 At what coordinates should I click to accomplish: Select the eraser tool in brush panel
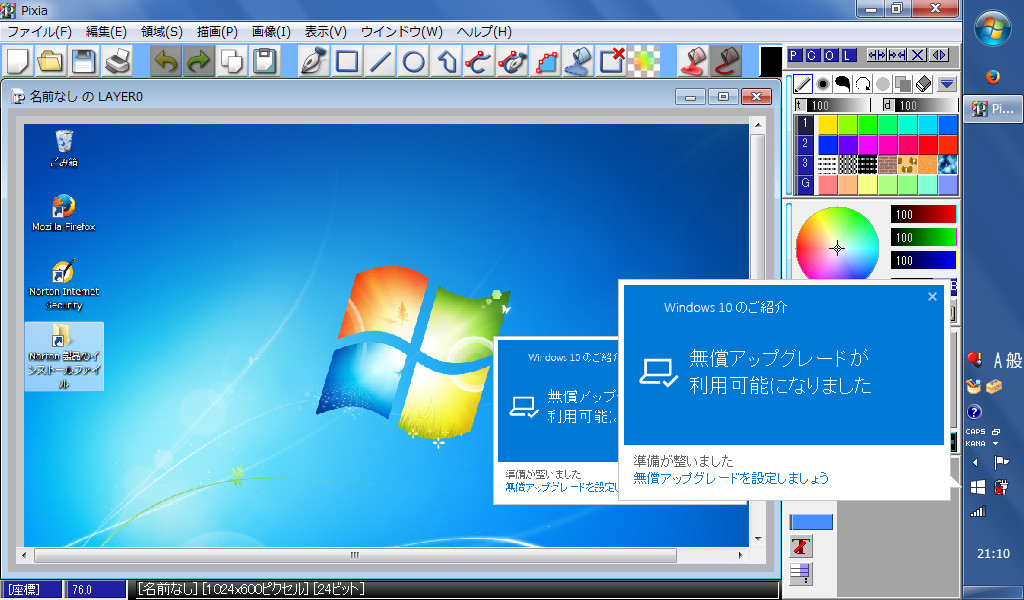[923, 84]
